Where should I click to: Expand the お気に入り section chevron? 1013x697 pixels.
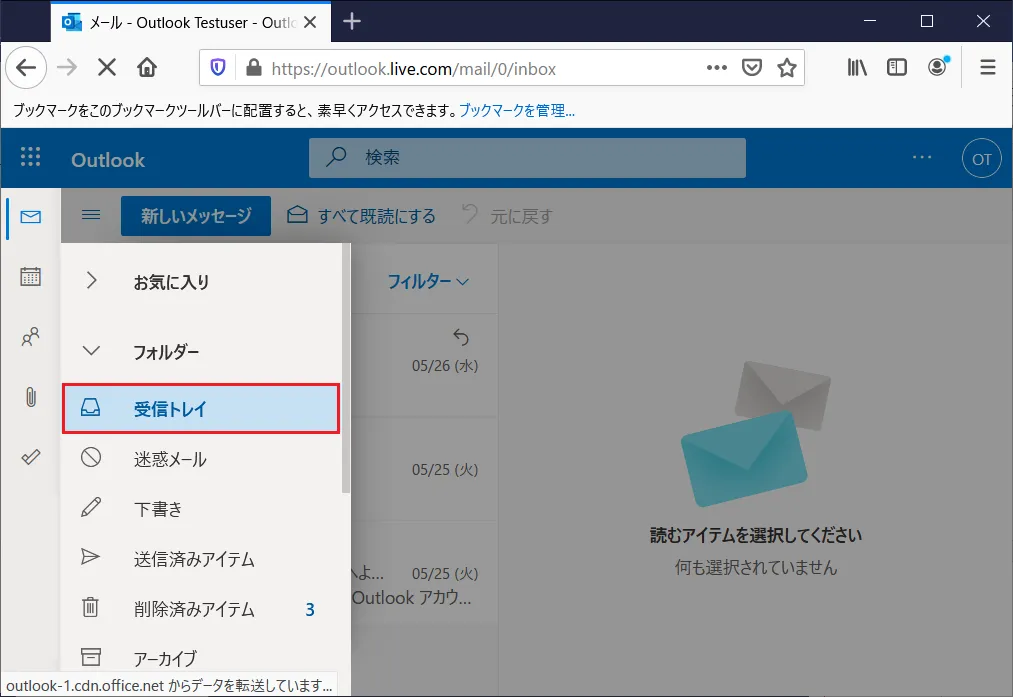click(91, 280)
